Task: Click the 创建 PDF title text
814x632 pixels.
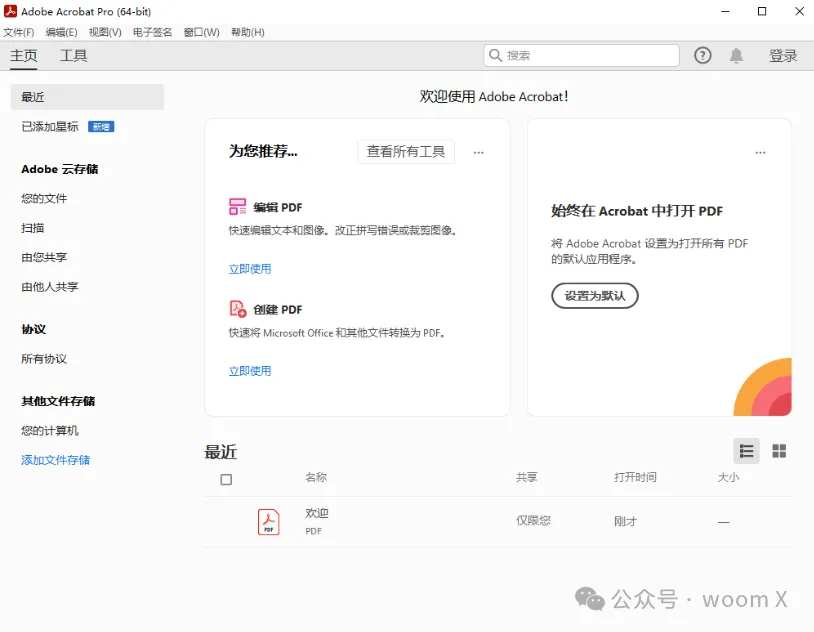Action: [278, 310]
